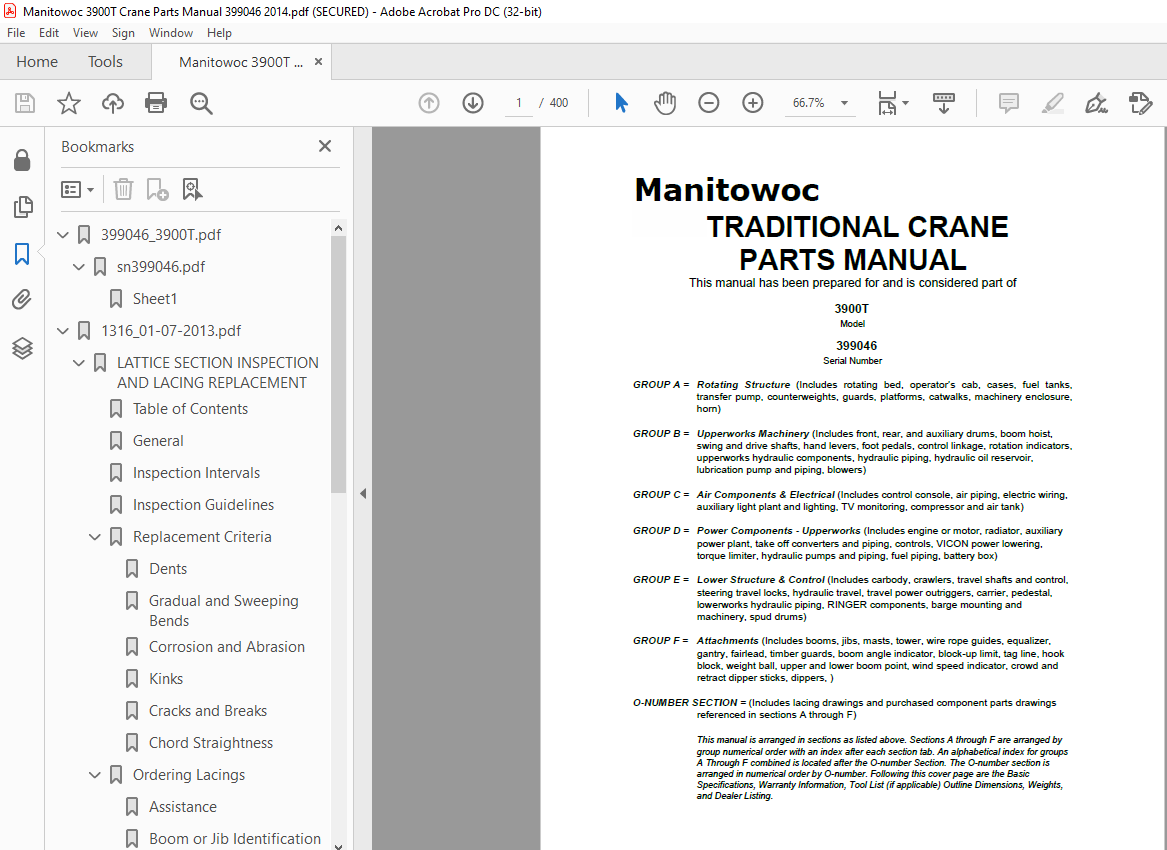This screenshot has width=1167, height=850.
Task: Open the View menu
Action: (x=85, y=33)
